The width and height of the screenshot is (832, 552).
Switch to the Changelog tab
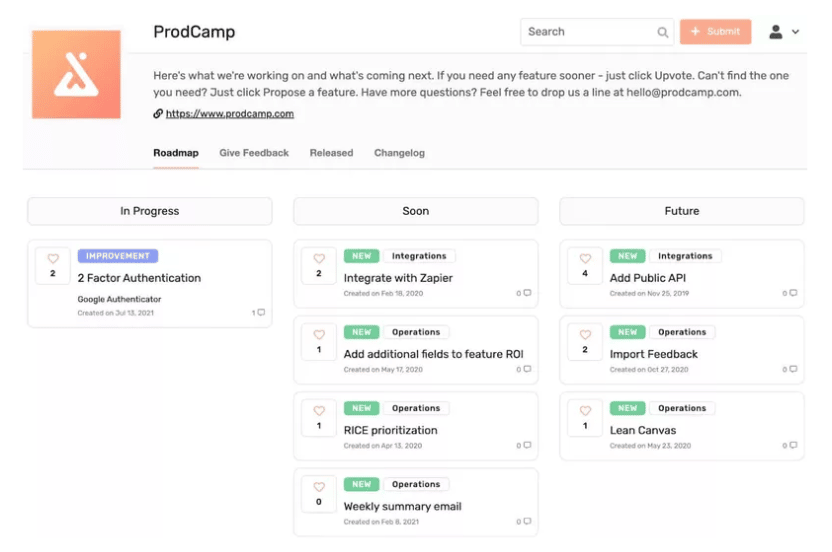pos(400,153)
